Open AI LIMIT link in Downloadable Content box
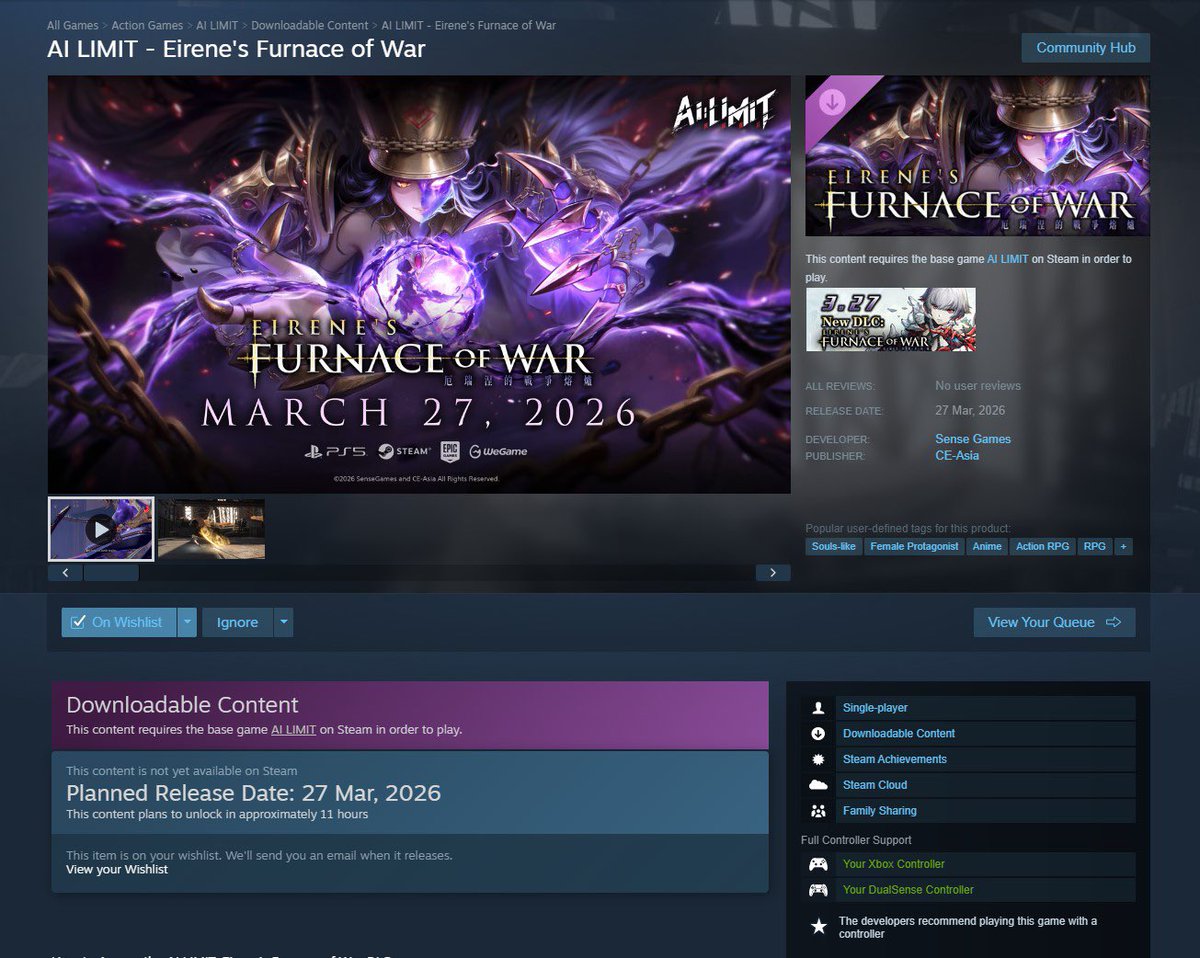Viewport: 1200px width, 958px height. click(x=293, y=729)
